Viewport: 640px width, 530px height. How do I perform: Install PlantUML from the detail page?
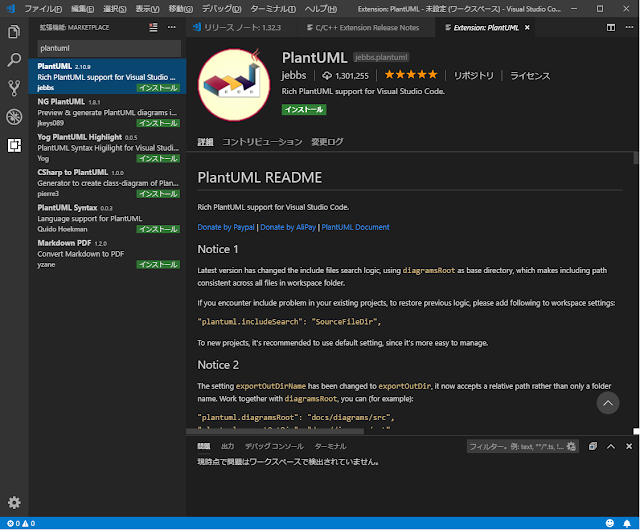pos(304,109)
